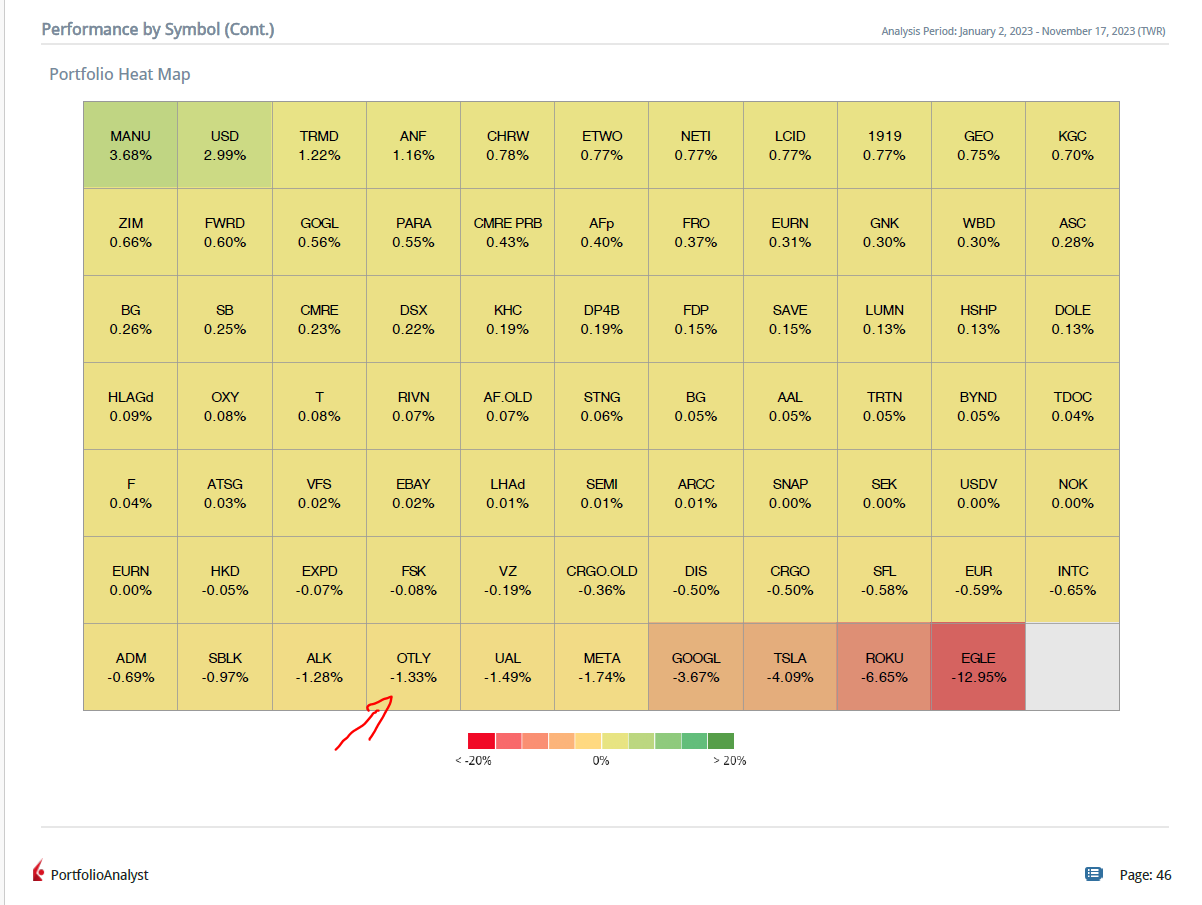Select the GOGL 0.56% cell

point(319,232)
